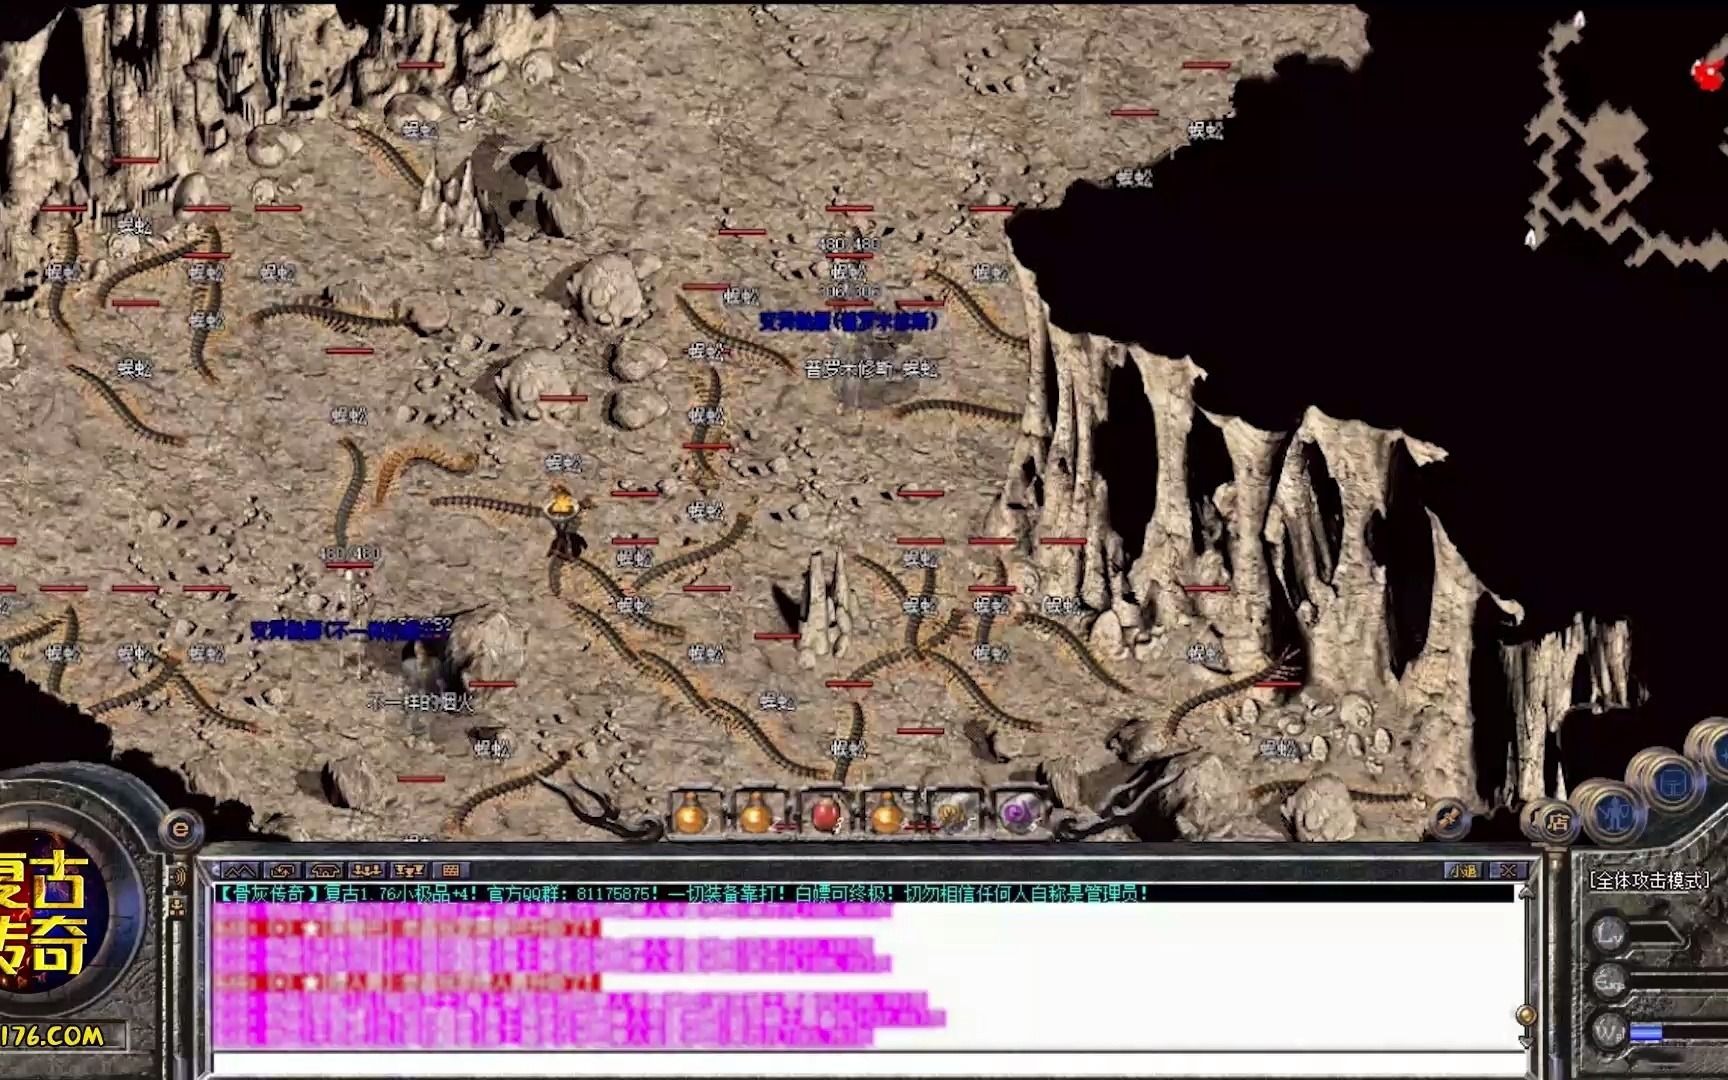Click the three-figures group chat icon
1728x1080 pixels.
(x=368, y=870)
